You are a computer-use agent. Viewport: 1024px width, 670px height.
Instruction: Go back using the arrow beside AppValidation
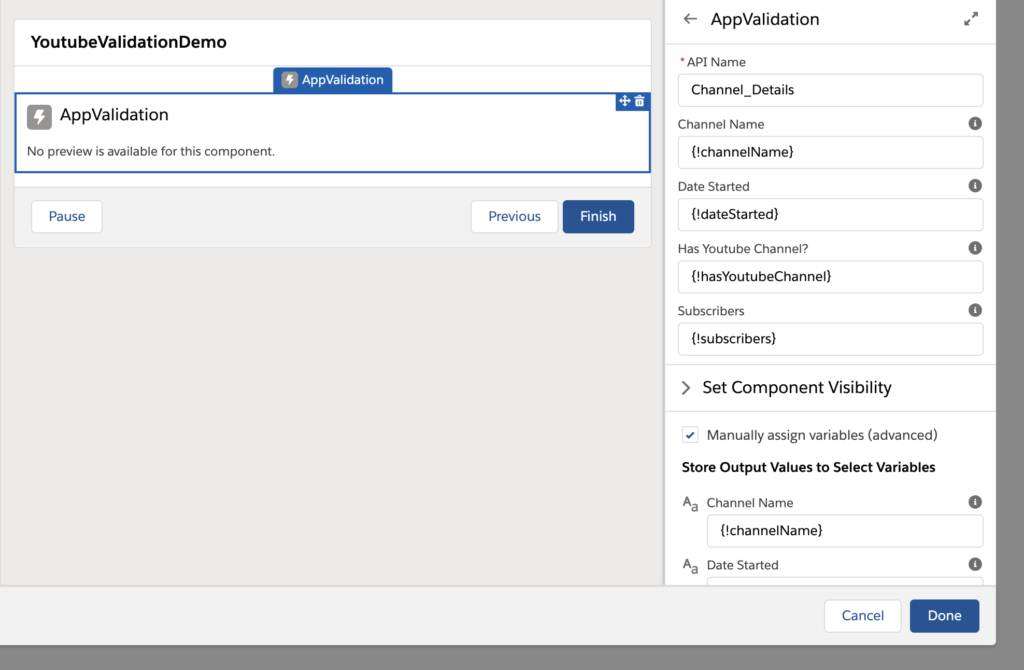(x=690, y=19)
